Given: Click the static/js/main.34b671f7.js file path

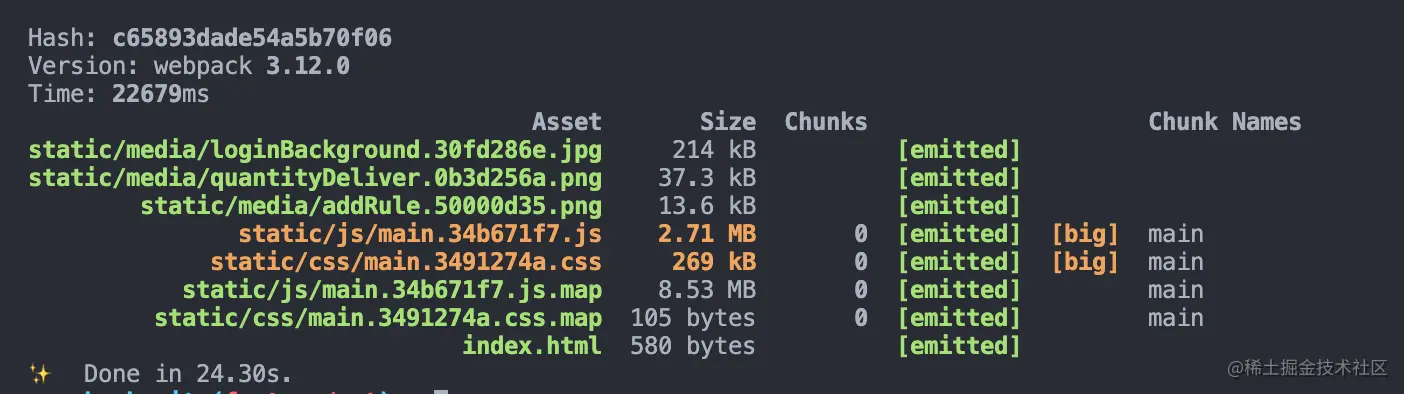Looking at the screenshot, I should click(420, 234).
